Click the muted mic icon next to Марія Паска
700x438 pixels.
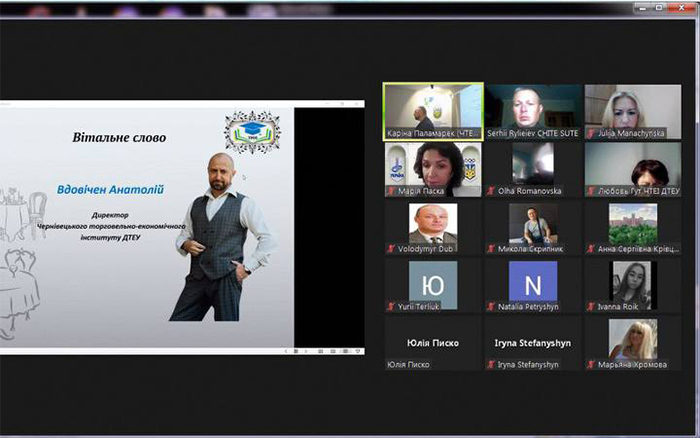point(391,191)
